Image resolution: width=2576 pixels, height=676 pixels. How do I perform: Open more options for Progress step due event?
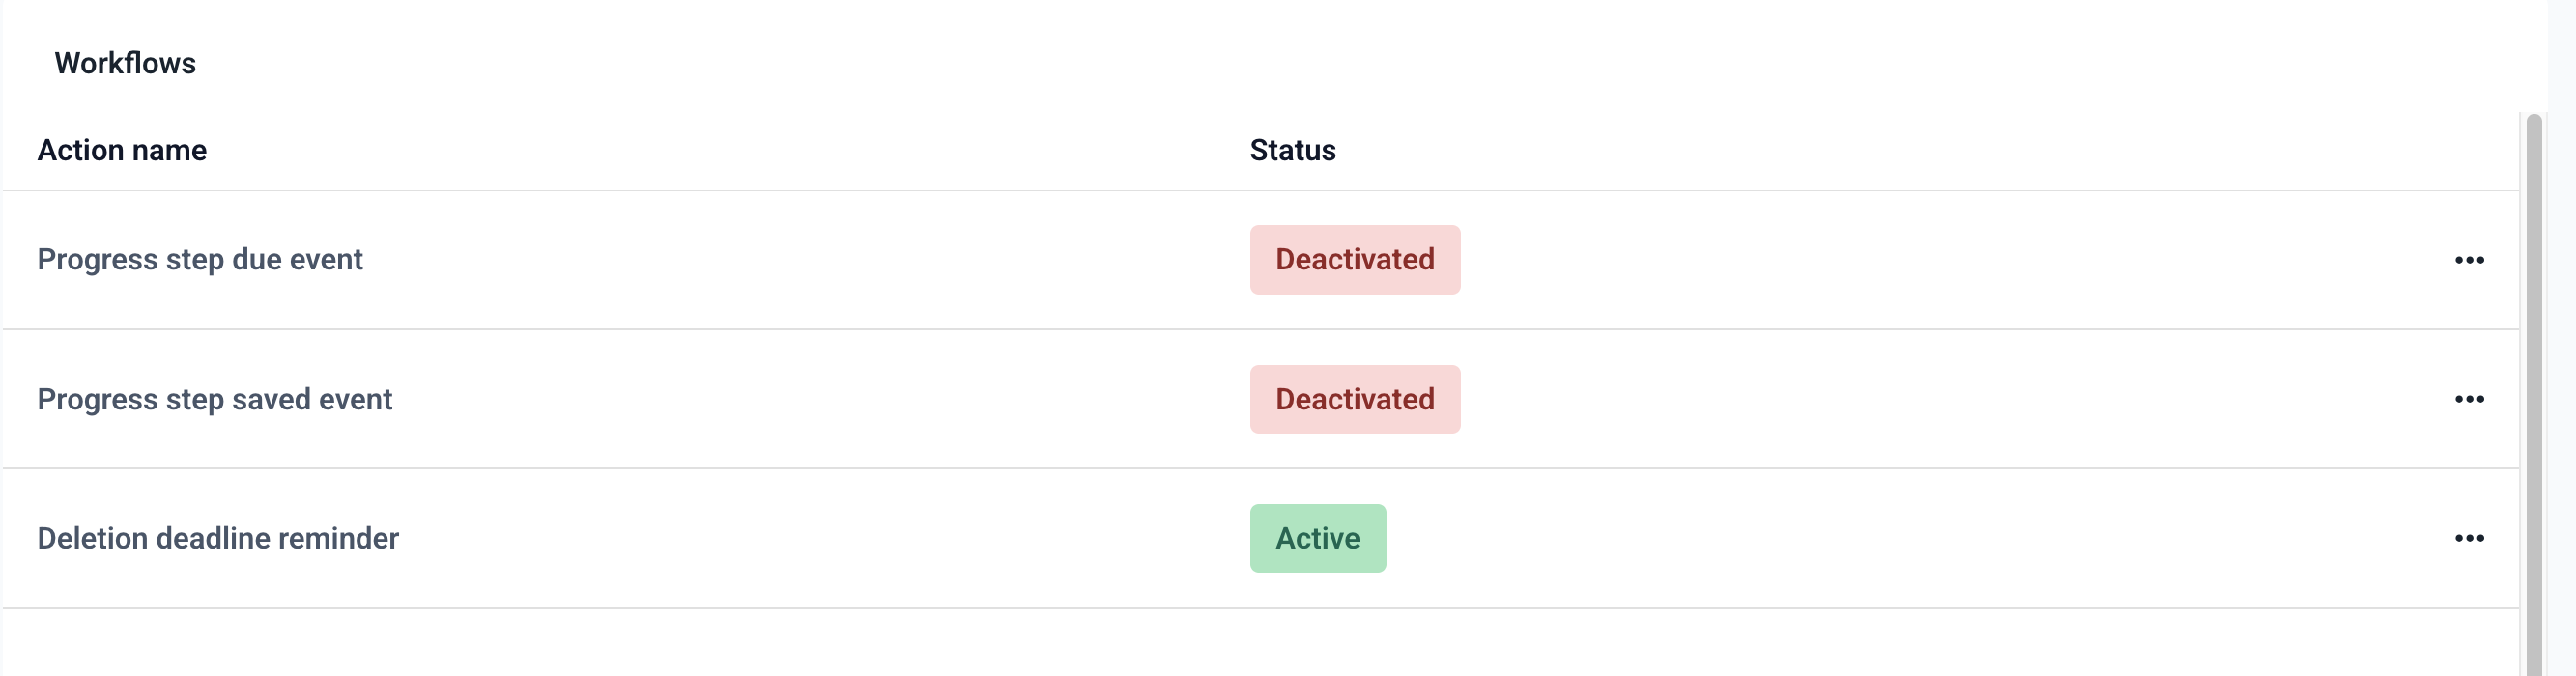[2468, 260]
